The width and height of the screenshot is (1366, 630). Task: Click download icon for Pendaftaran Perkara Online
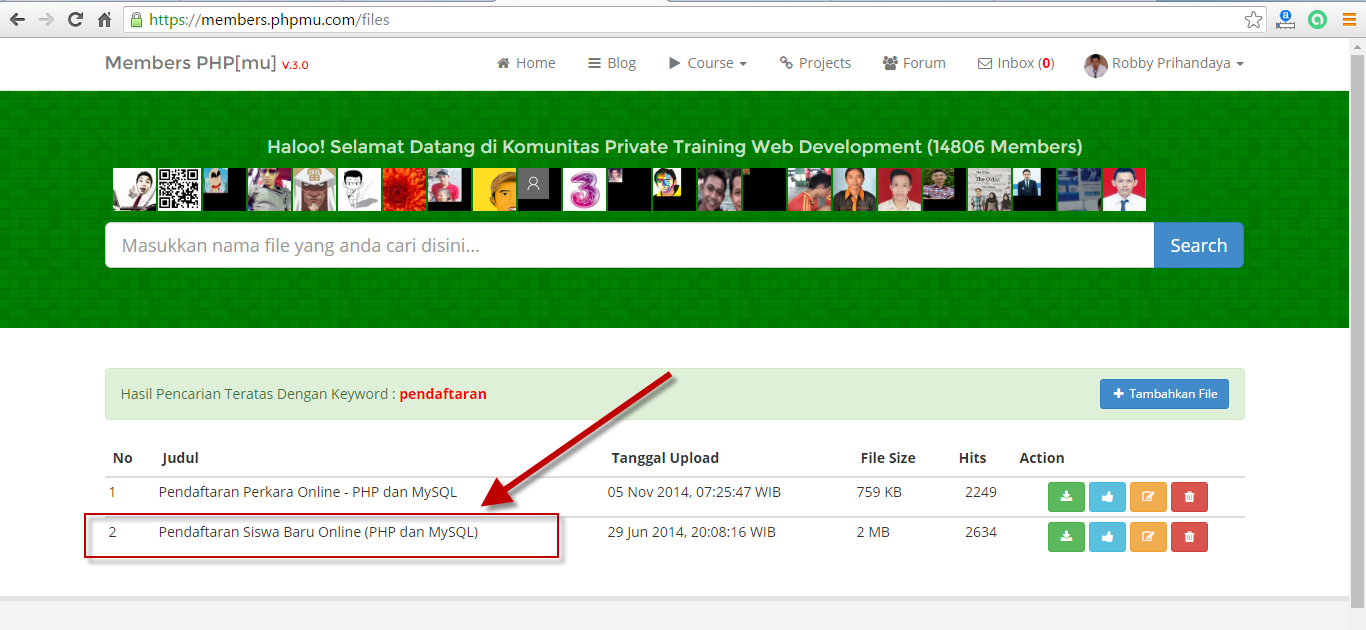point(1066,496)
